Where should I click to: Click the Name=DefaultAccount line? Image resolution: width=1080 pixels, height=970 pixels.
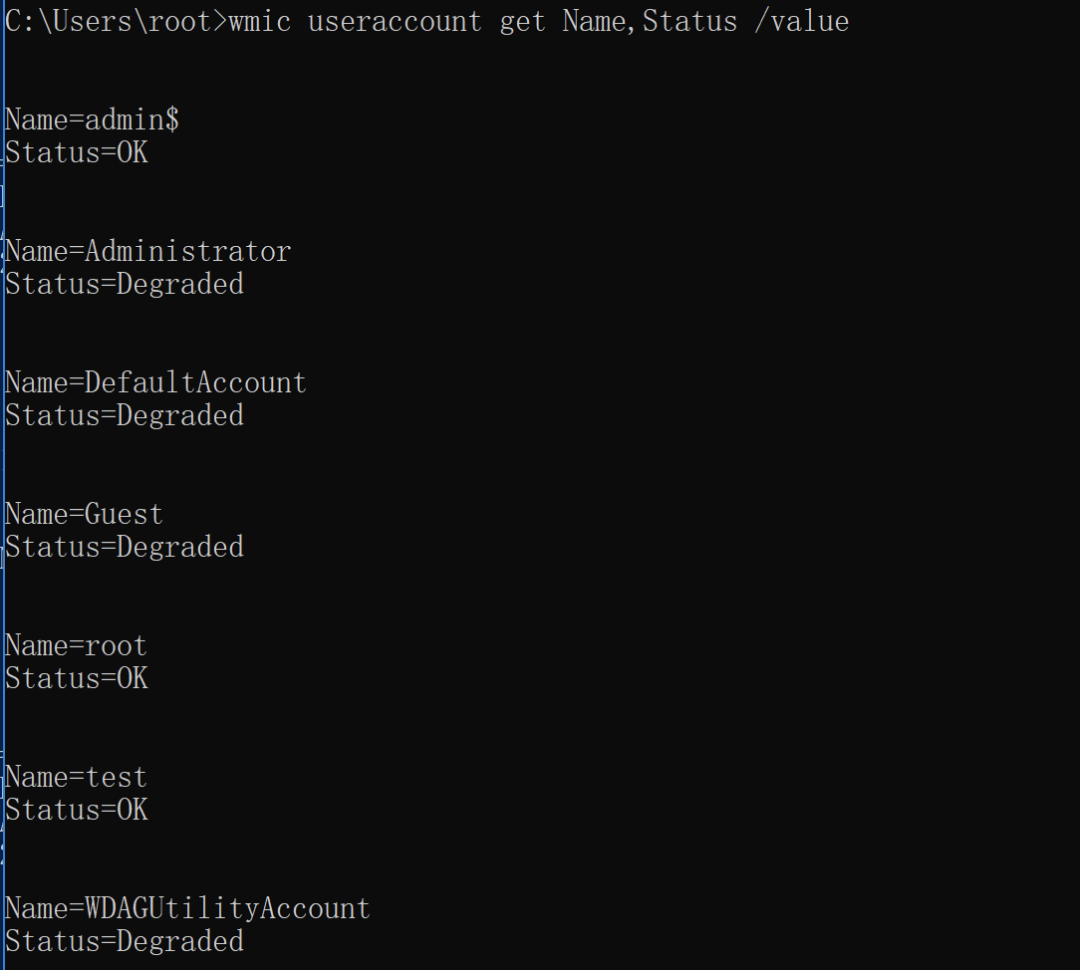coord(155,383)
